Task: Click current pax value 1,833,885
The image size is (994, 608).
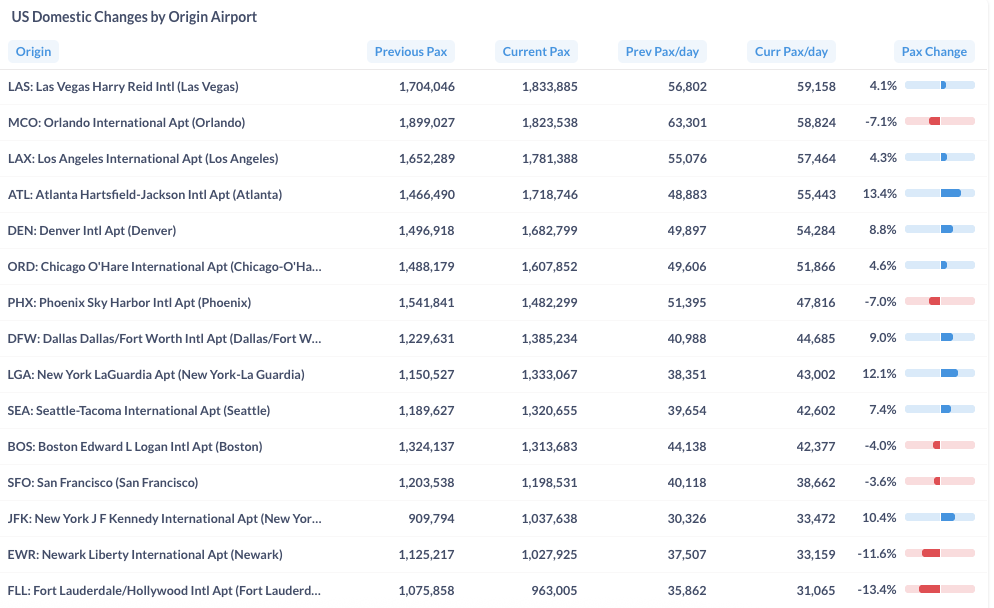Action: 550,87
